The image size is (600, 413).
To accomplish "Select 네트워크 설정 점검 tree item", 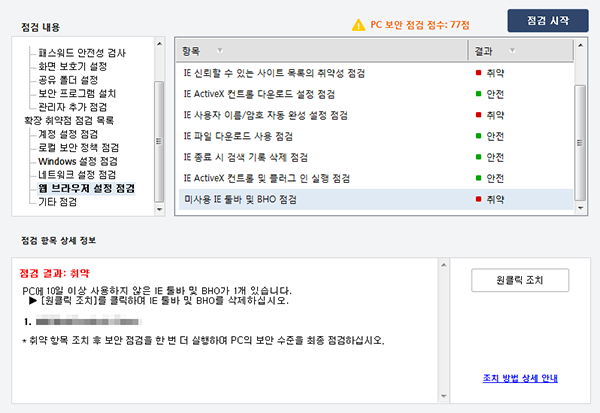I will [77, 175].
